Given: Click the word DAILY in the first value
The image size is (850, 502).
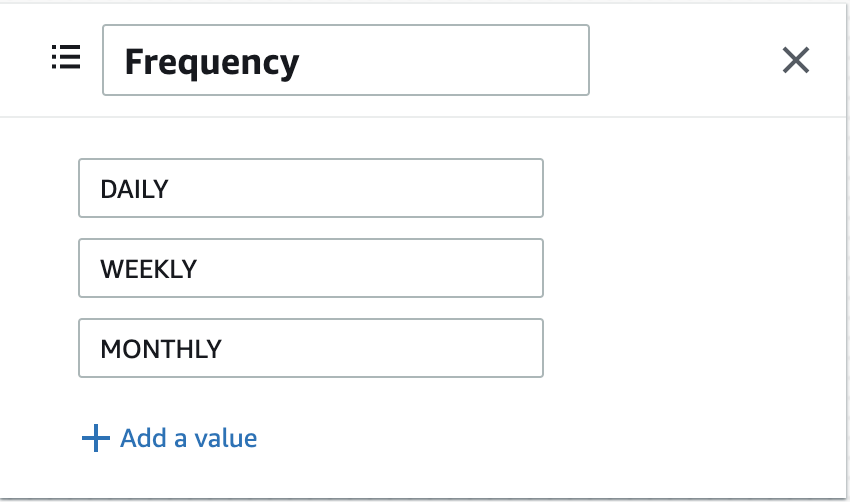Looking at the screenshot, I should pyautogui.click(x=134, y=189).
